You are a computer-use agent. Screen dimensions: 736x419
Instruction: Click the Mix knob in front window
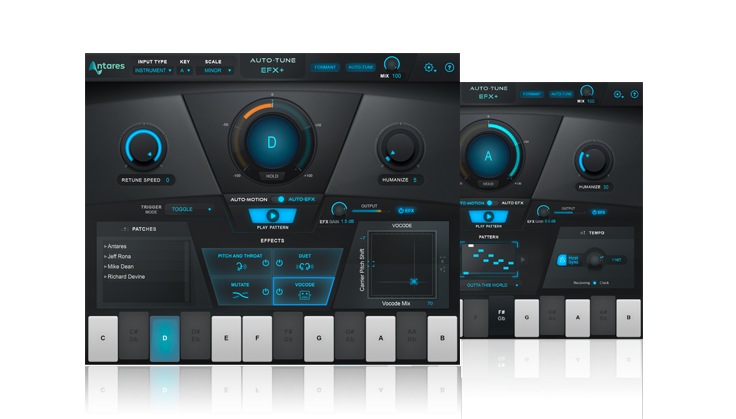391,64
